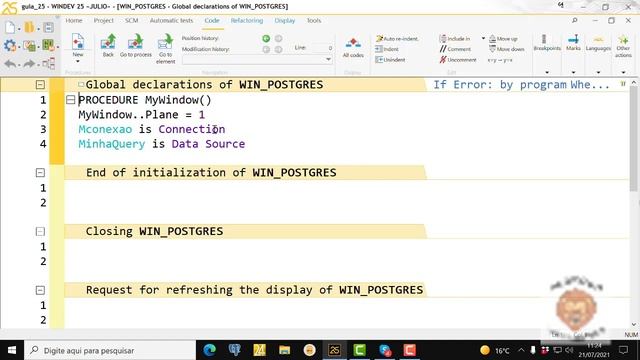The height and width of the screenshot is (360, 640).
Task: Open the SCM ribbon tab
Action: click(131, 20)
